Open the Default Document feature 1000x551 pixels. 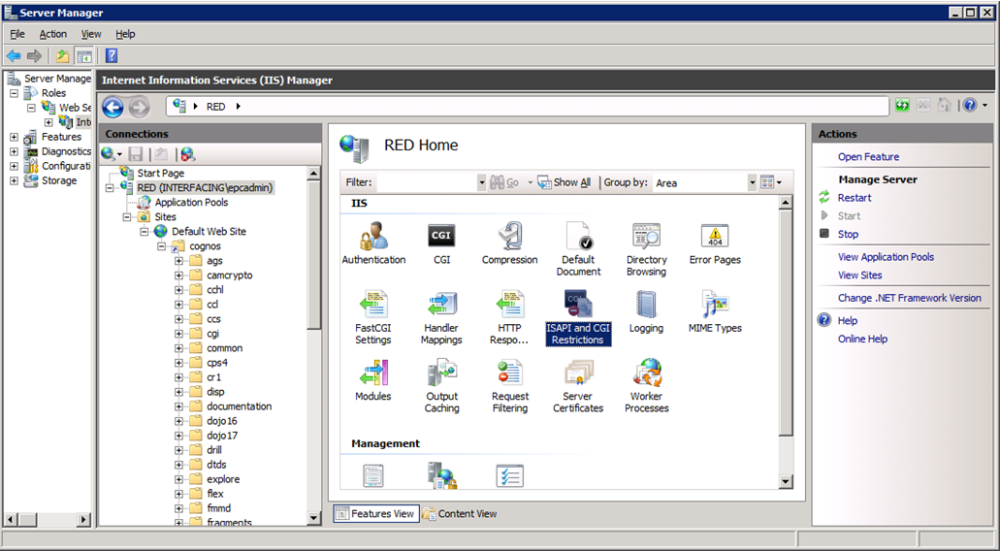[x=578, y=249]
